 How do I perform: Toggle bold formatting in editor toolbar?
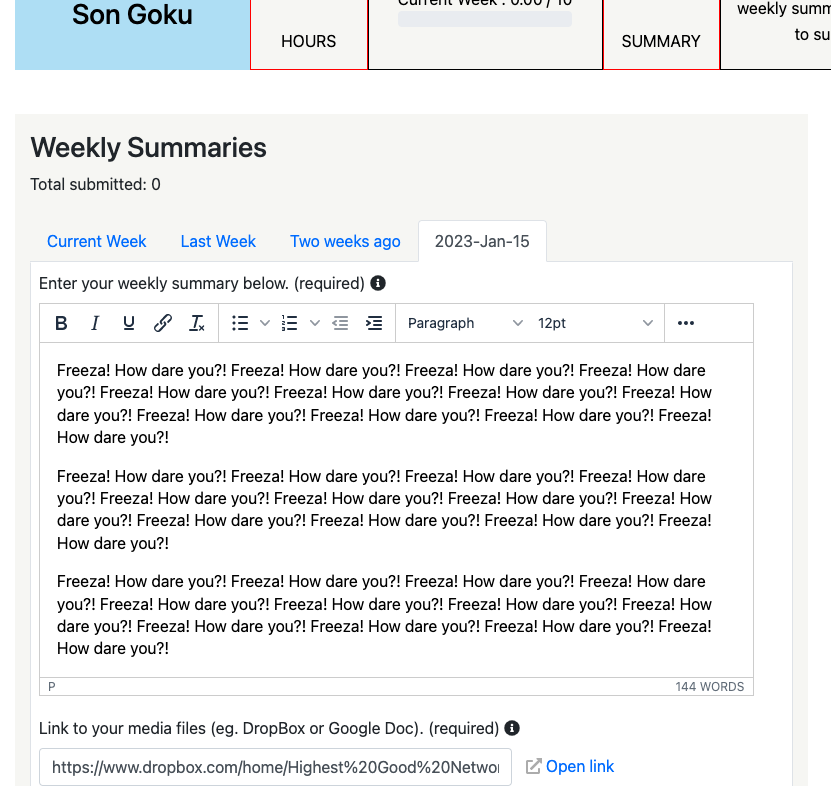pos(61,323)
